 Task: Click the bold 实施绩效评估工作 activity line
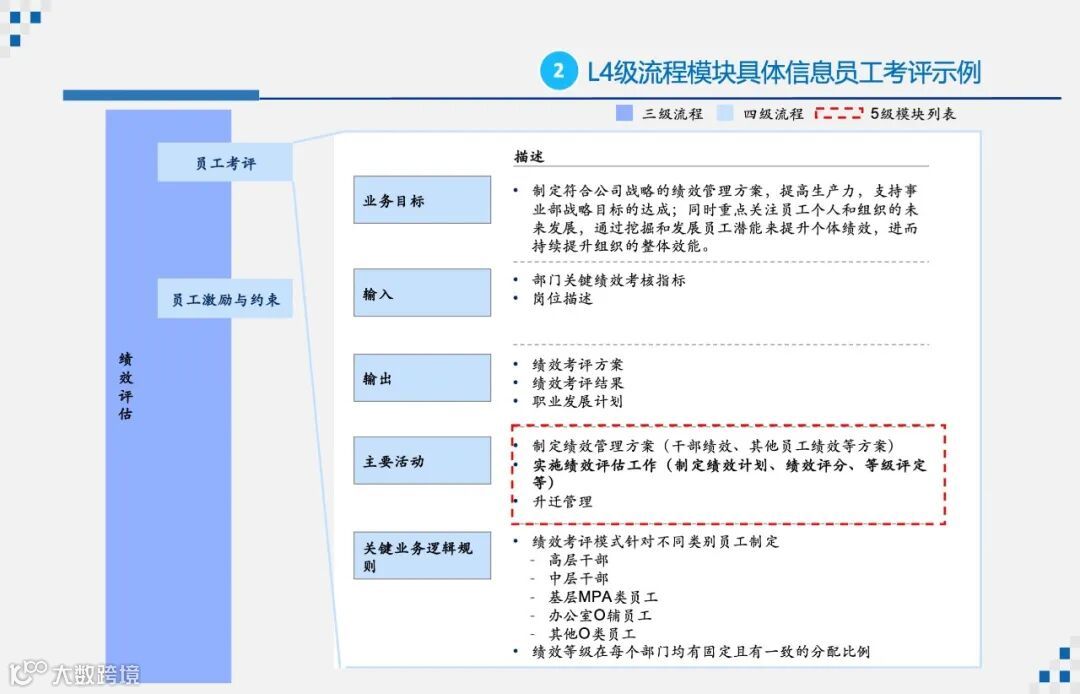[729, 474]
